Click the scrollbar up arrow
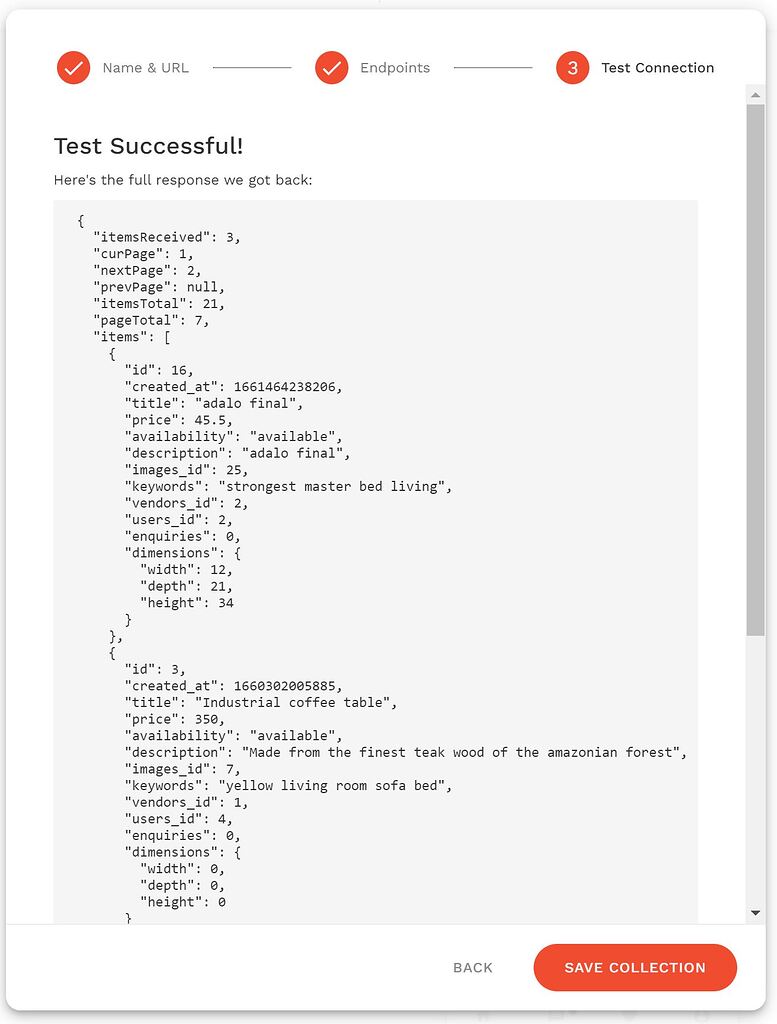The height and width of the screenshot is (1024, 777). point(755,95)
